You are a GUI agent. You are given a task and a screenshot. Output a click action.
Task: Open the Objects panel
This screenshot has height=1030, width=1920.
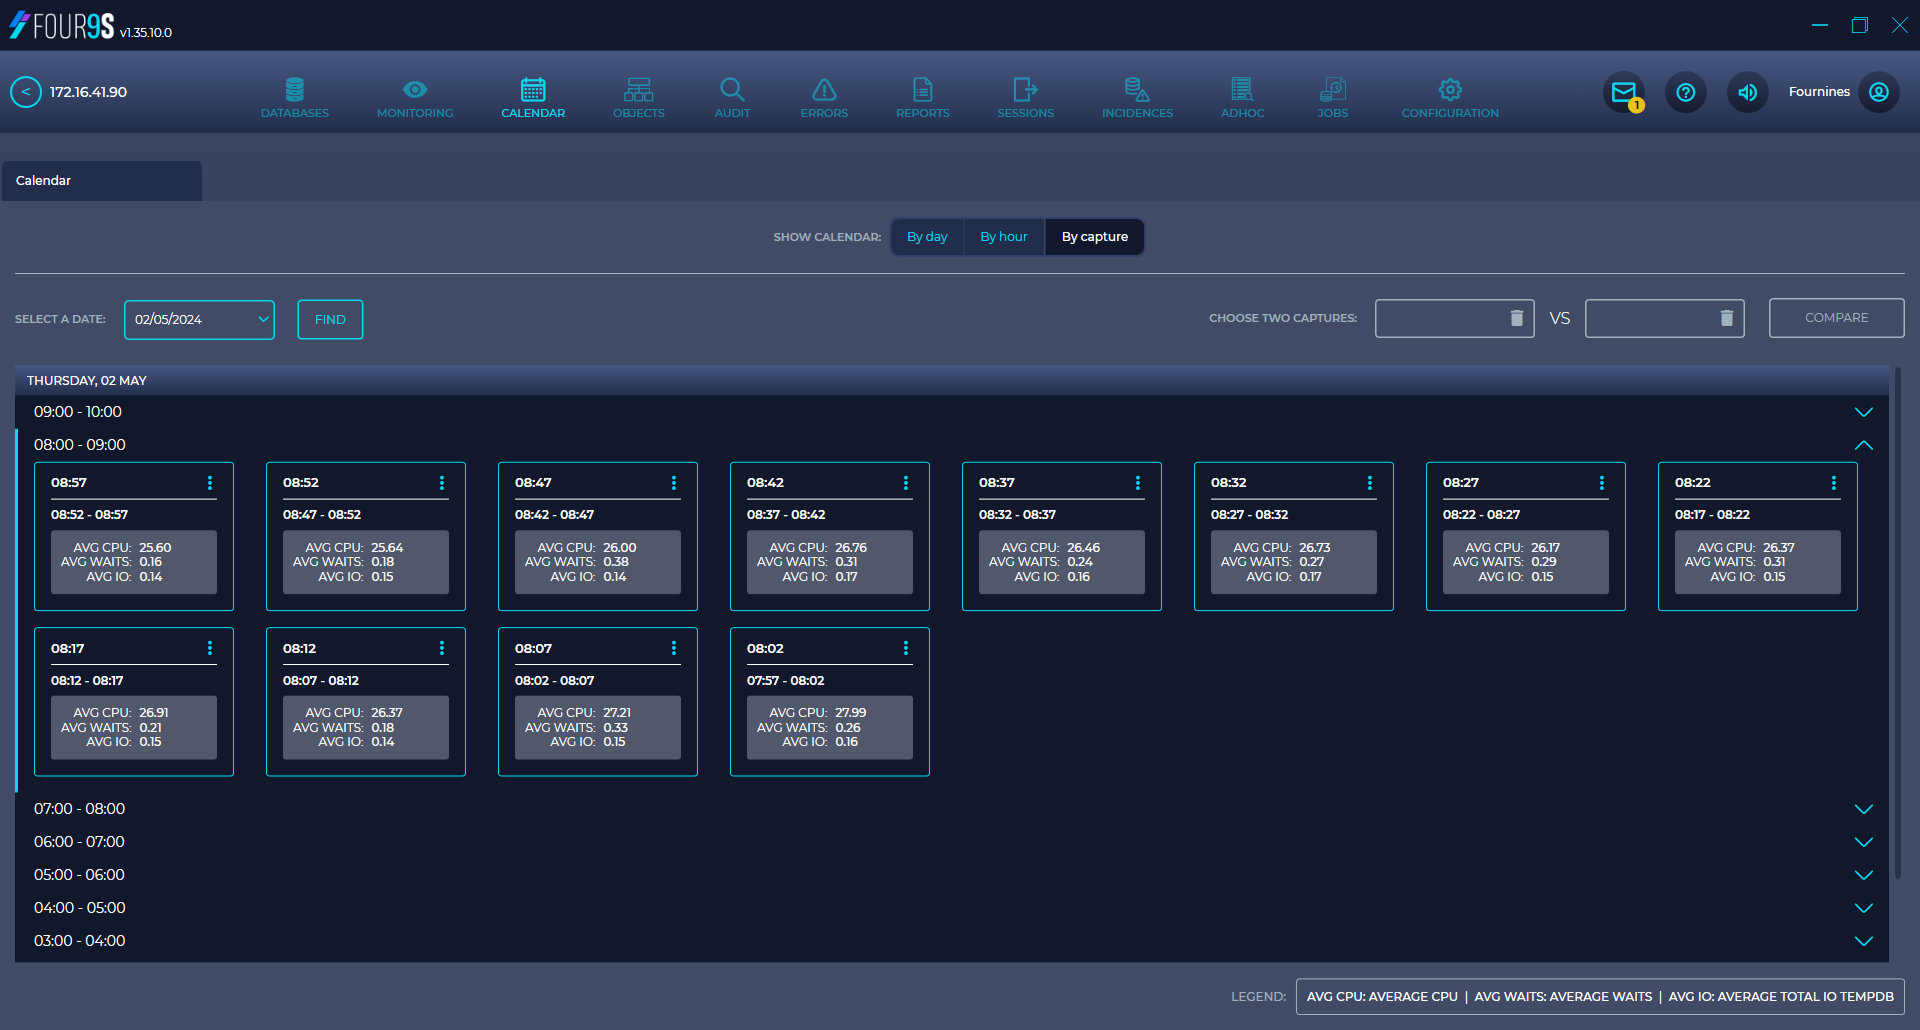click(638, 96)
